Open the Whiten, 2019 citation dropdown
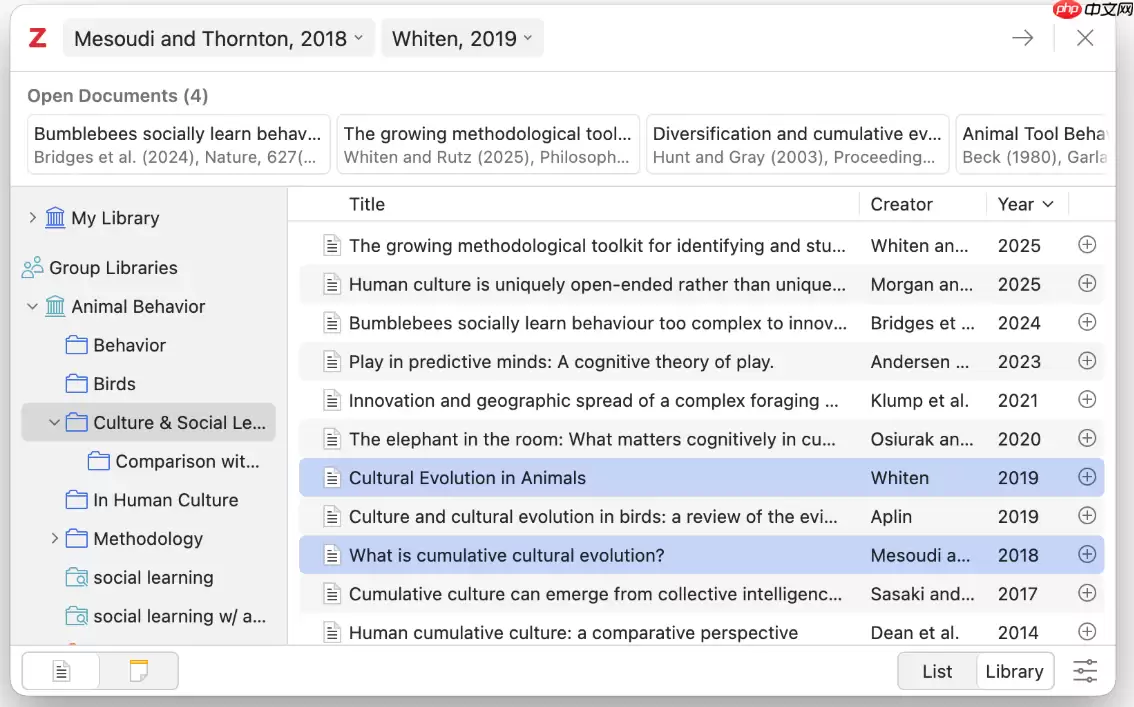This screenshot has width=1134, height=707. (x=462, y=38)
